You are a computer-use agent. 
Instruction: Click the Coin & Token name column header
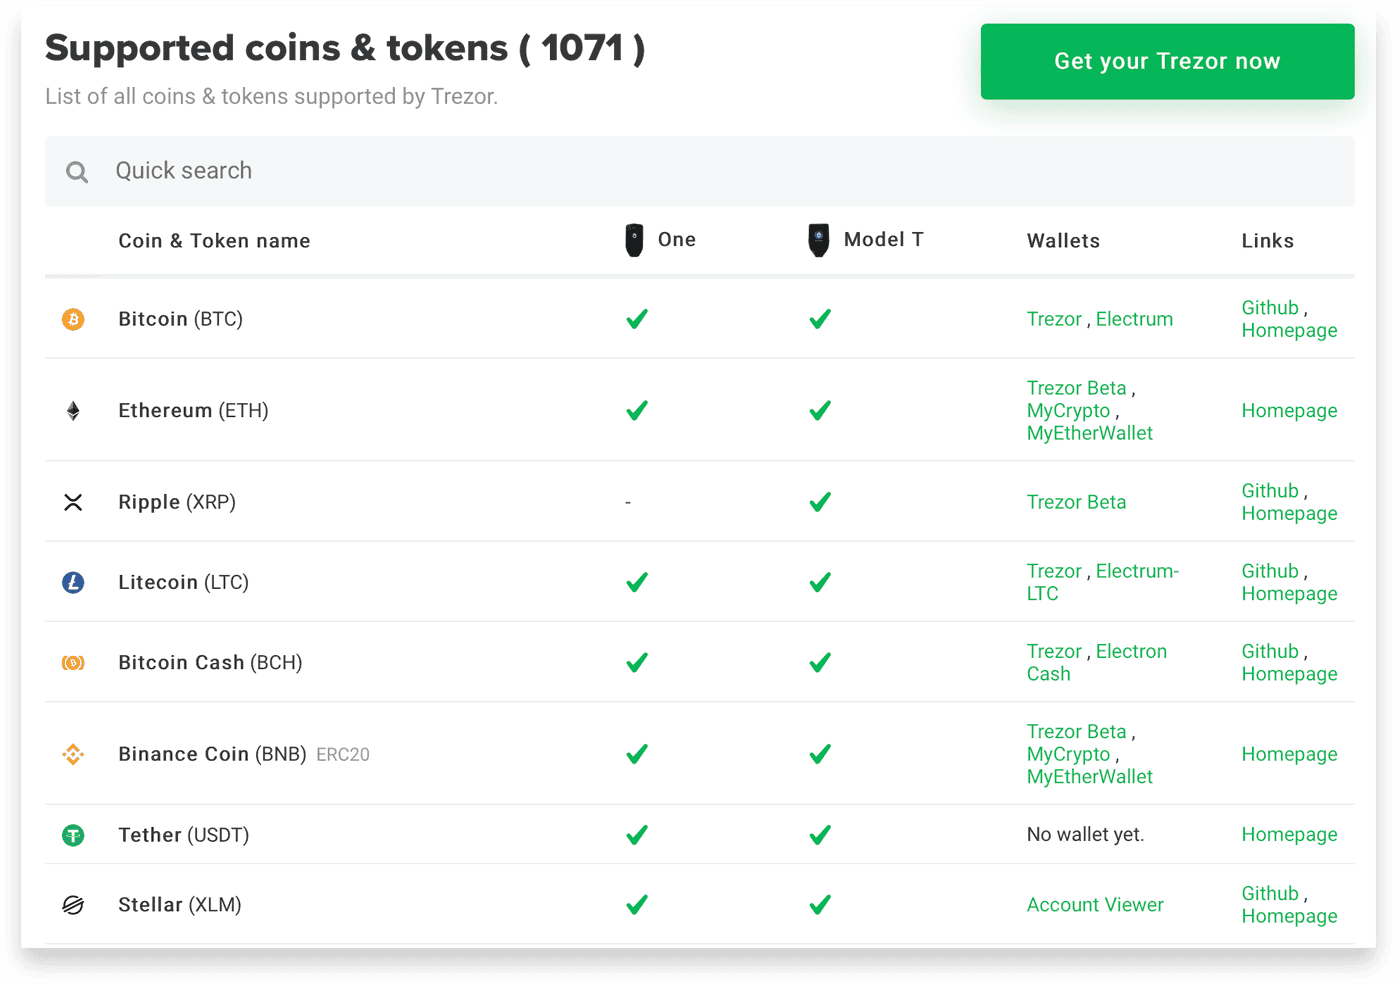coord(214,241)
